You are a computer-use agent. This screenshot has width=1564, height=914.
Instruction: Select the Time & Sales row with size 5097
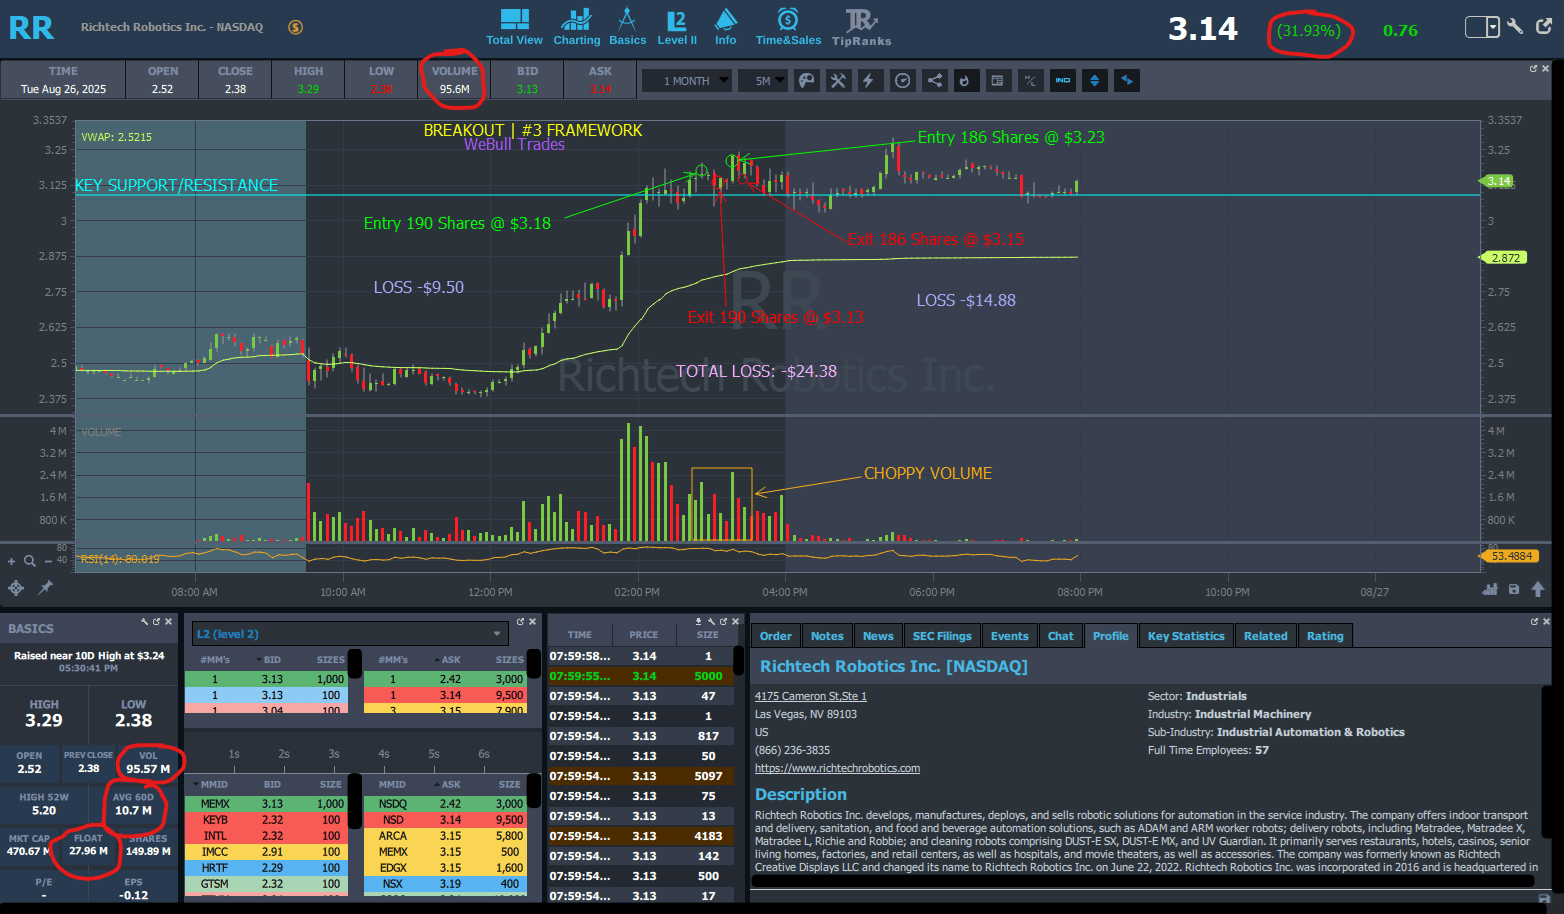pos(640,776)
